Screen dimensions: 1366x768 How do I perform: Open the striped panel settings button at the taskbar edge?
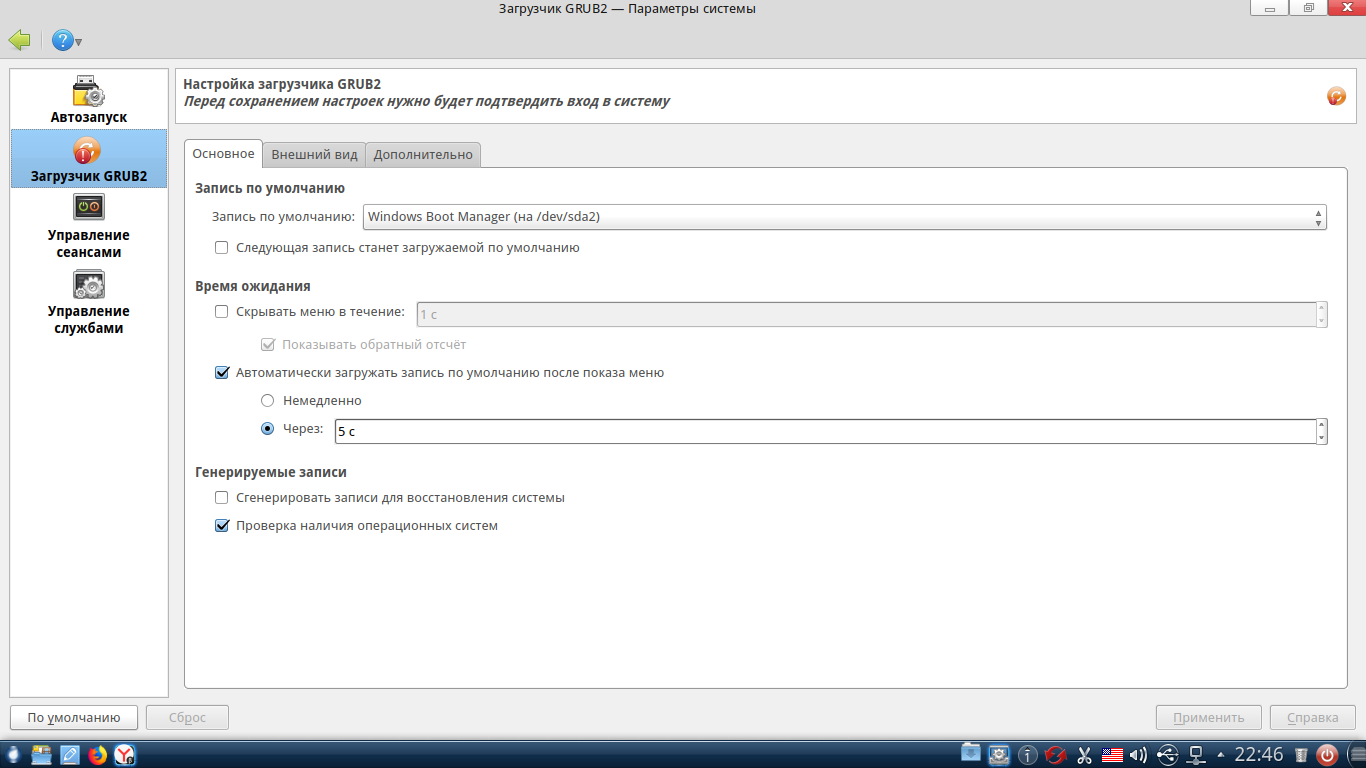coord(1356,755)
